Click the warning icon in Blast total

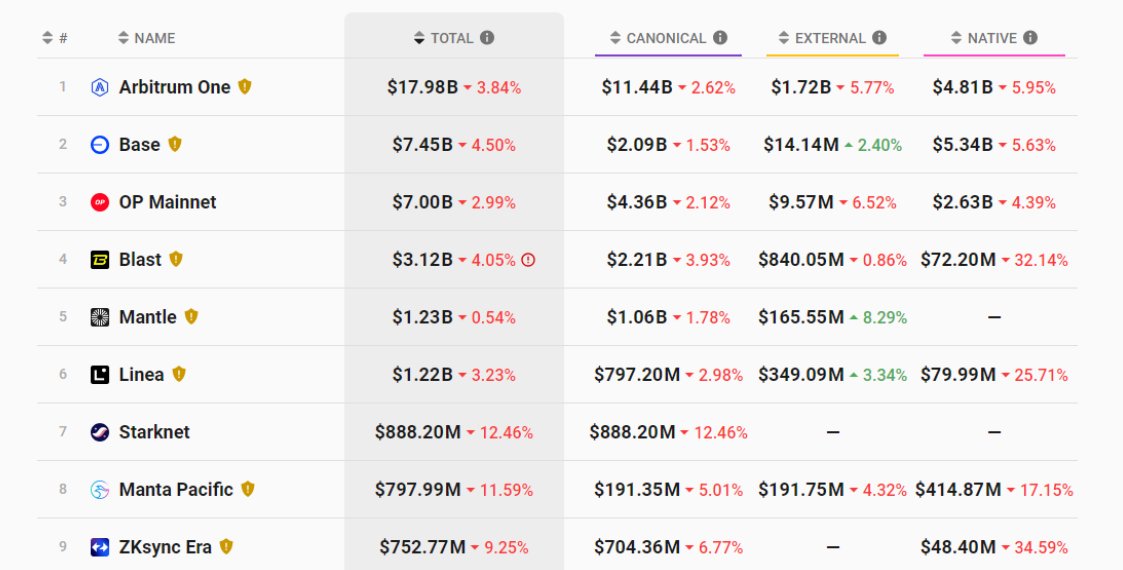pos(528,260)
